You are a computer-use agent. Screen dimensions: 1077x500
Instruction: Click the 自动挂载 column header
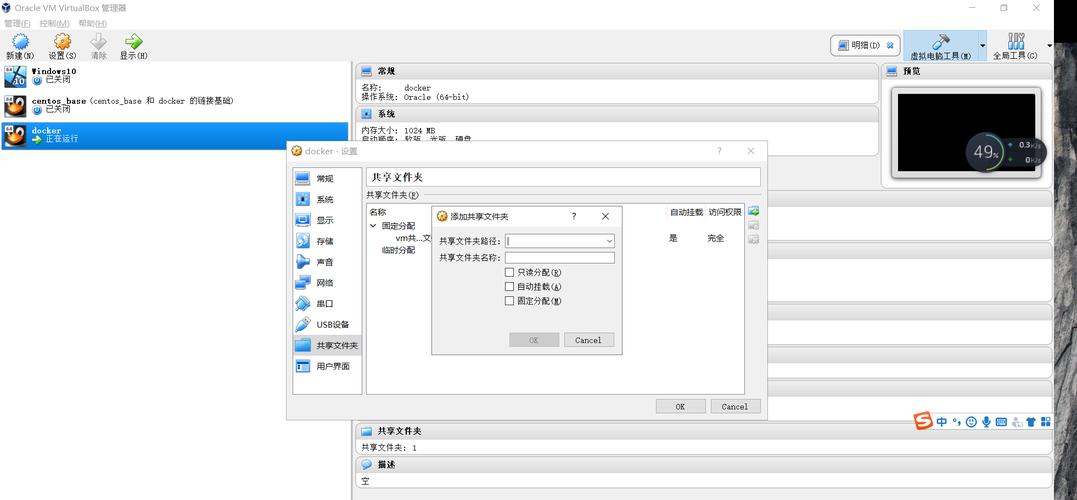click(686, 213)
